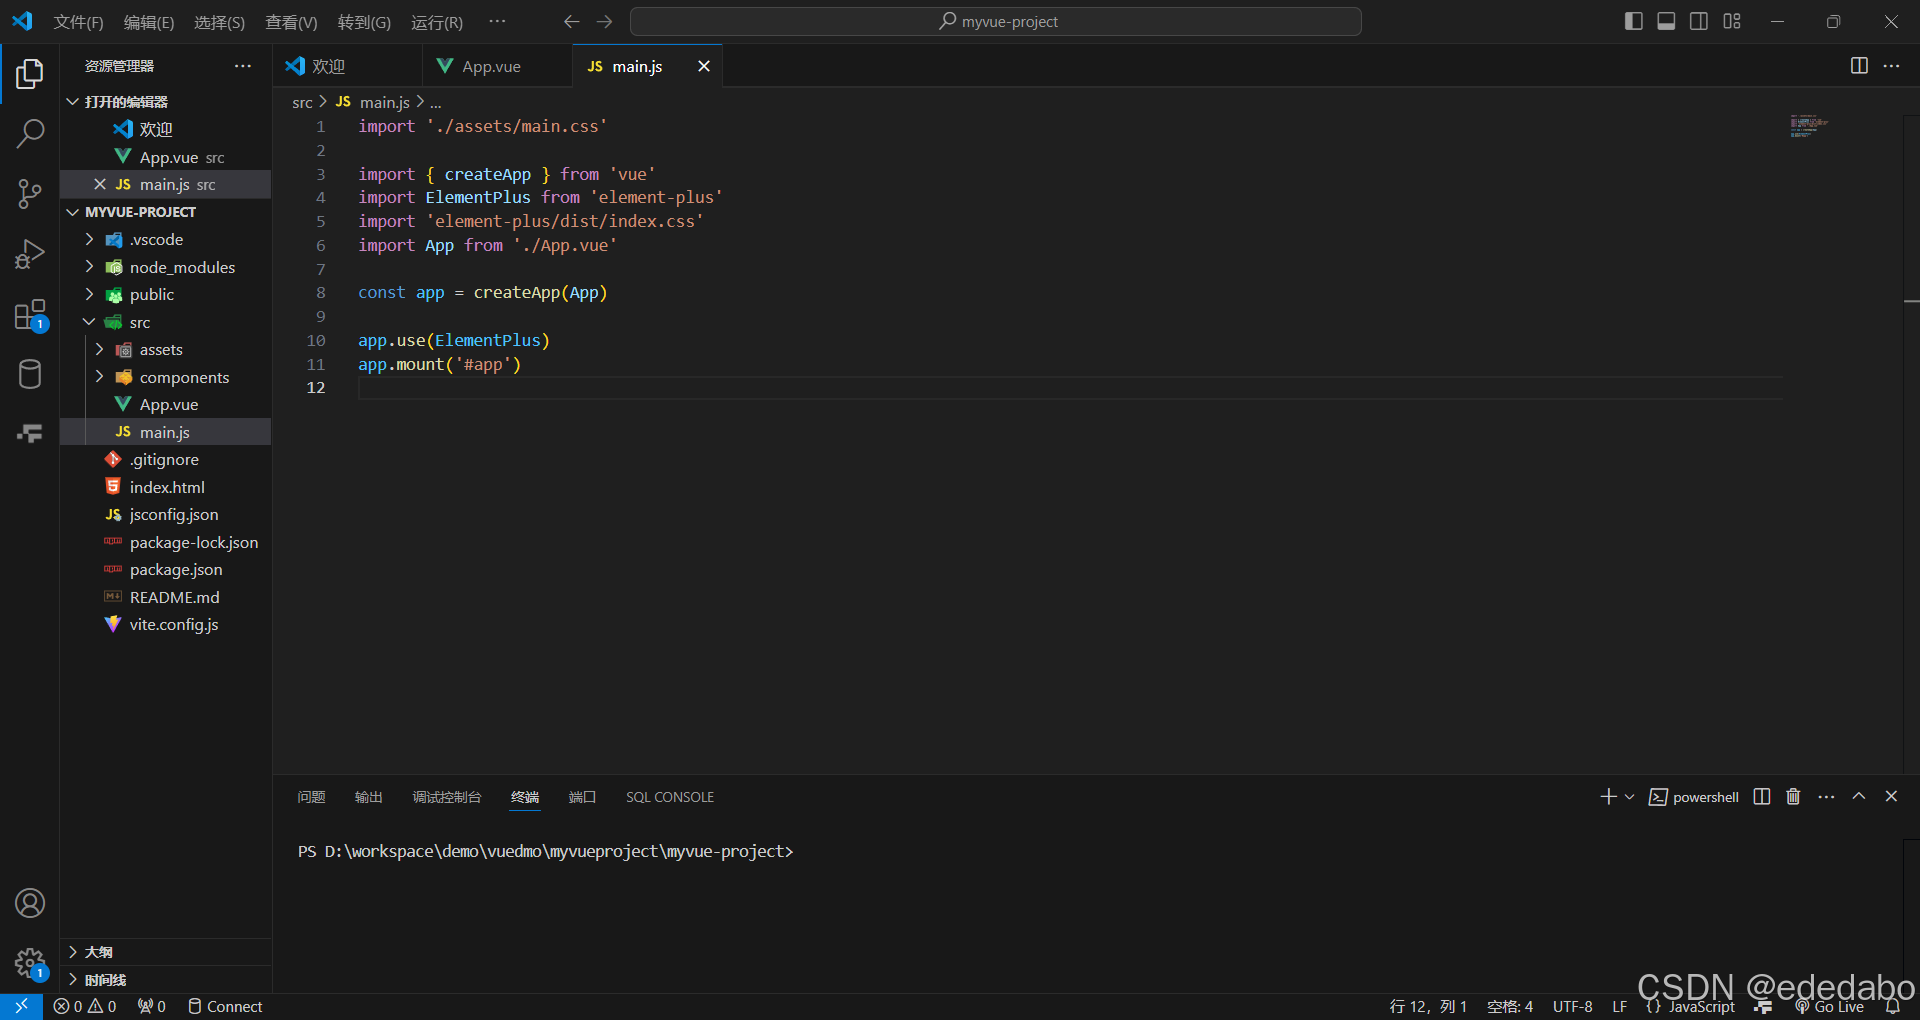Close main.js in open editors list
This screenshot has height=1020, width=1920.
point(100,184)
